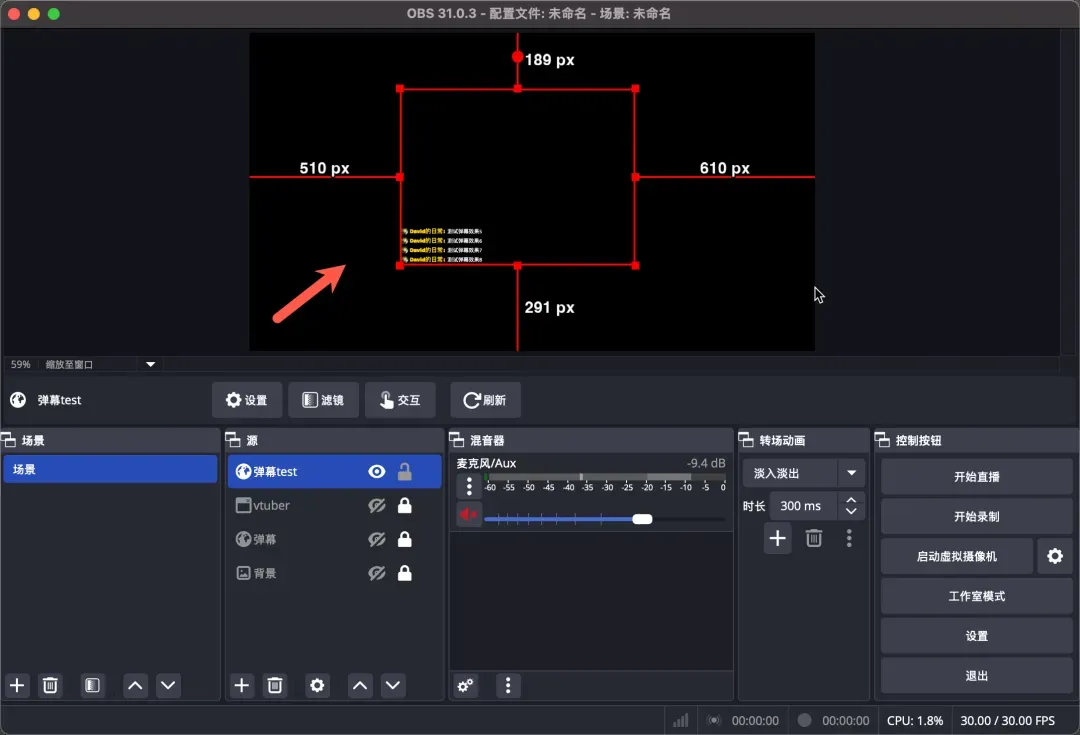Open transition properties three-dot menu
1080x735 pixels.
click(x=849, y=538)
